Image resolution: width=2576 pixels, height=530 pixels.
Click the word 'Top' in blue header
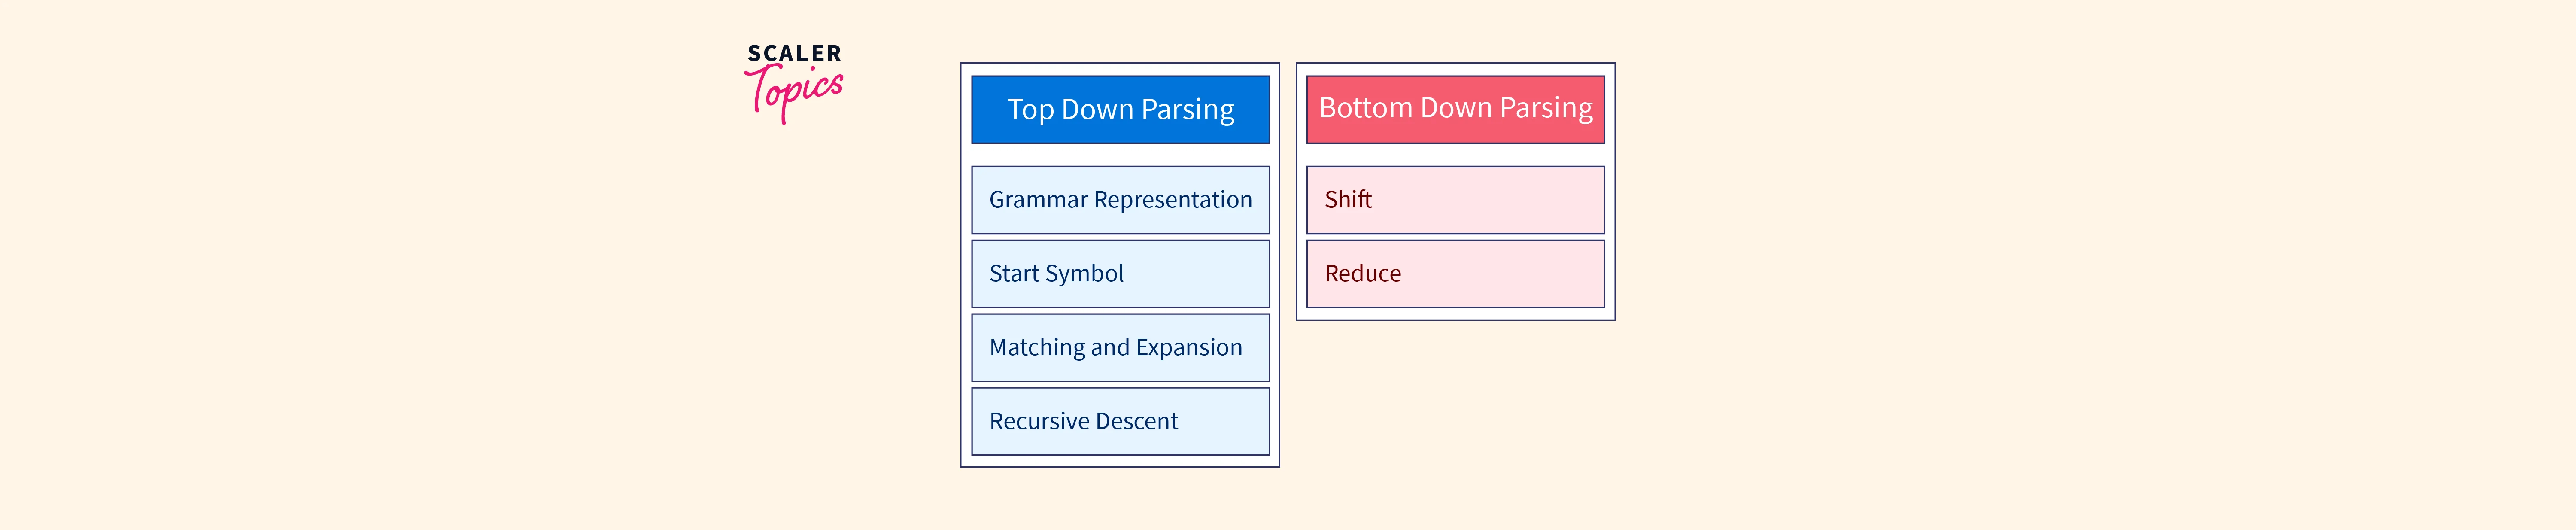point(1030,110)
